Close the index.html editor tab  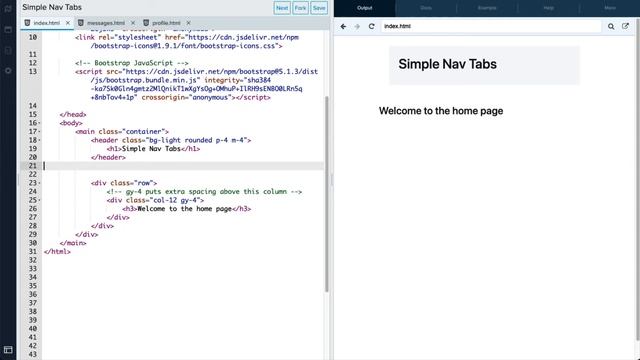pyautogui.click(x=68, y=23)
